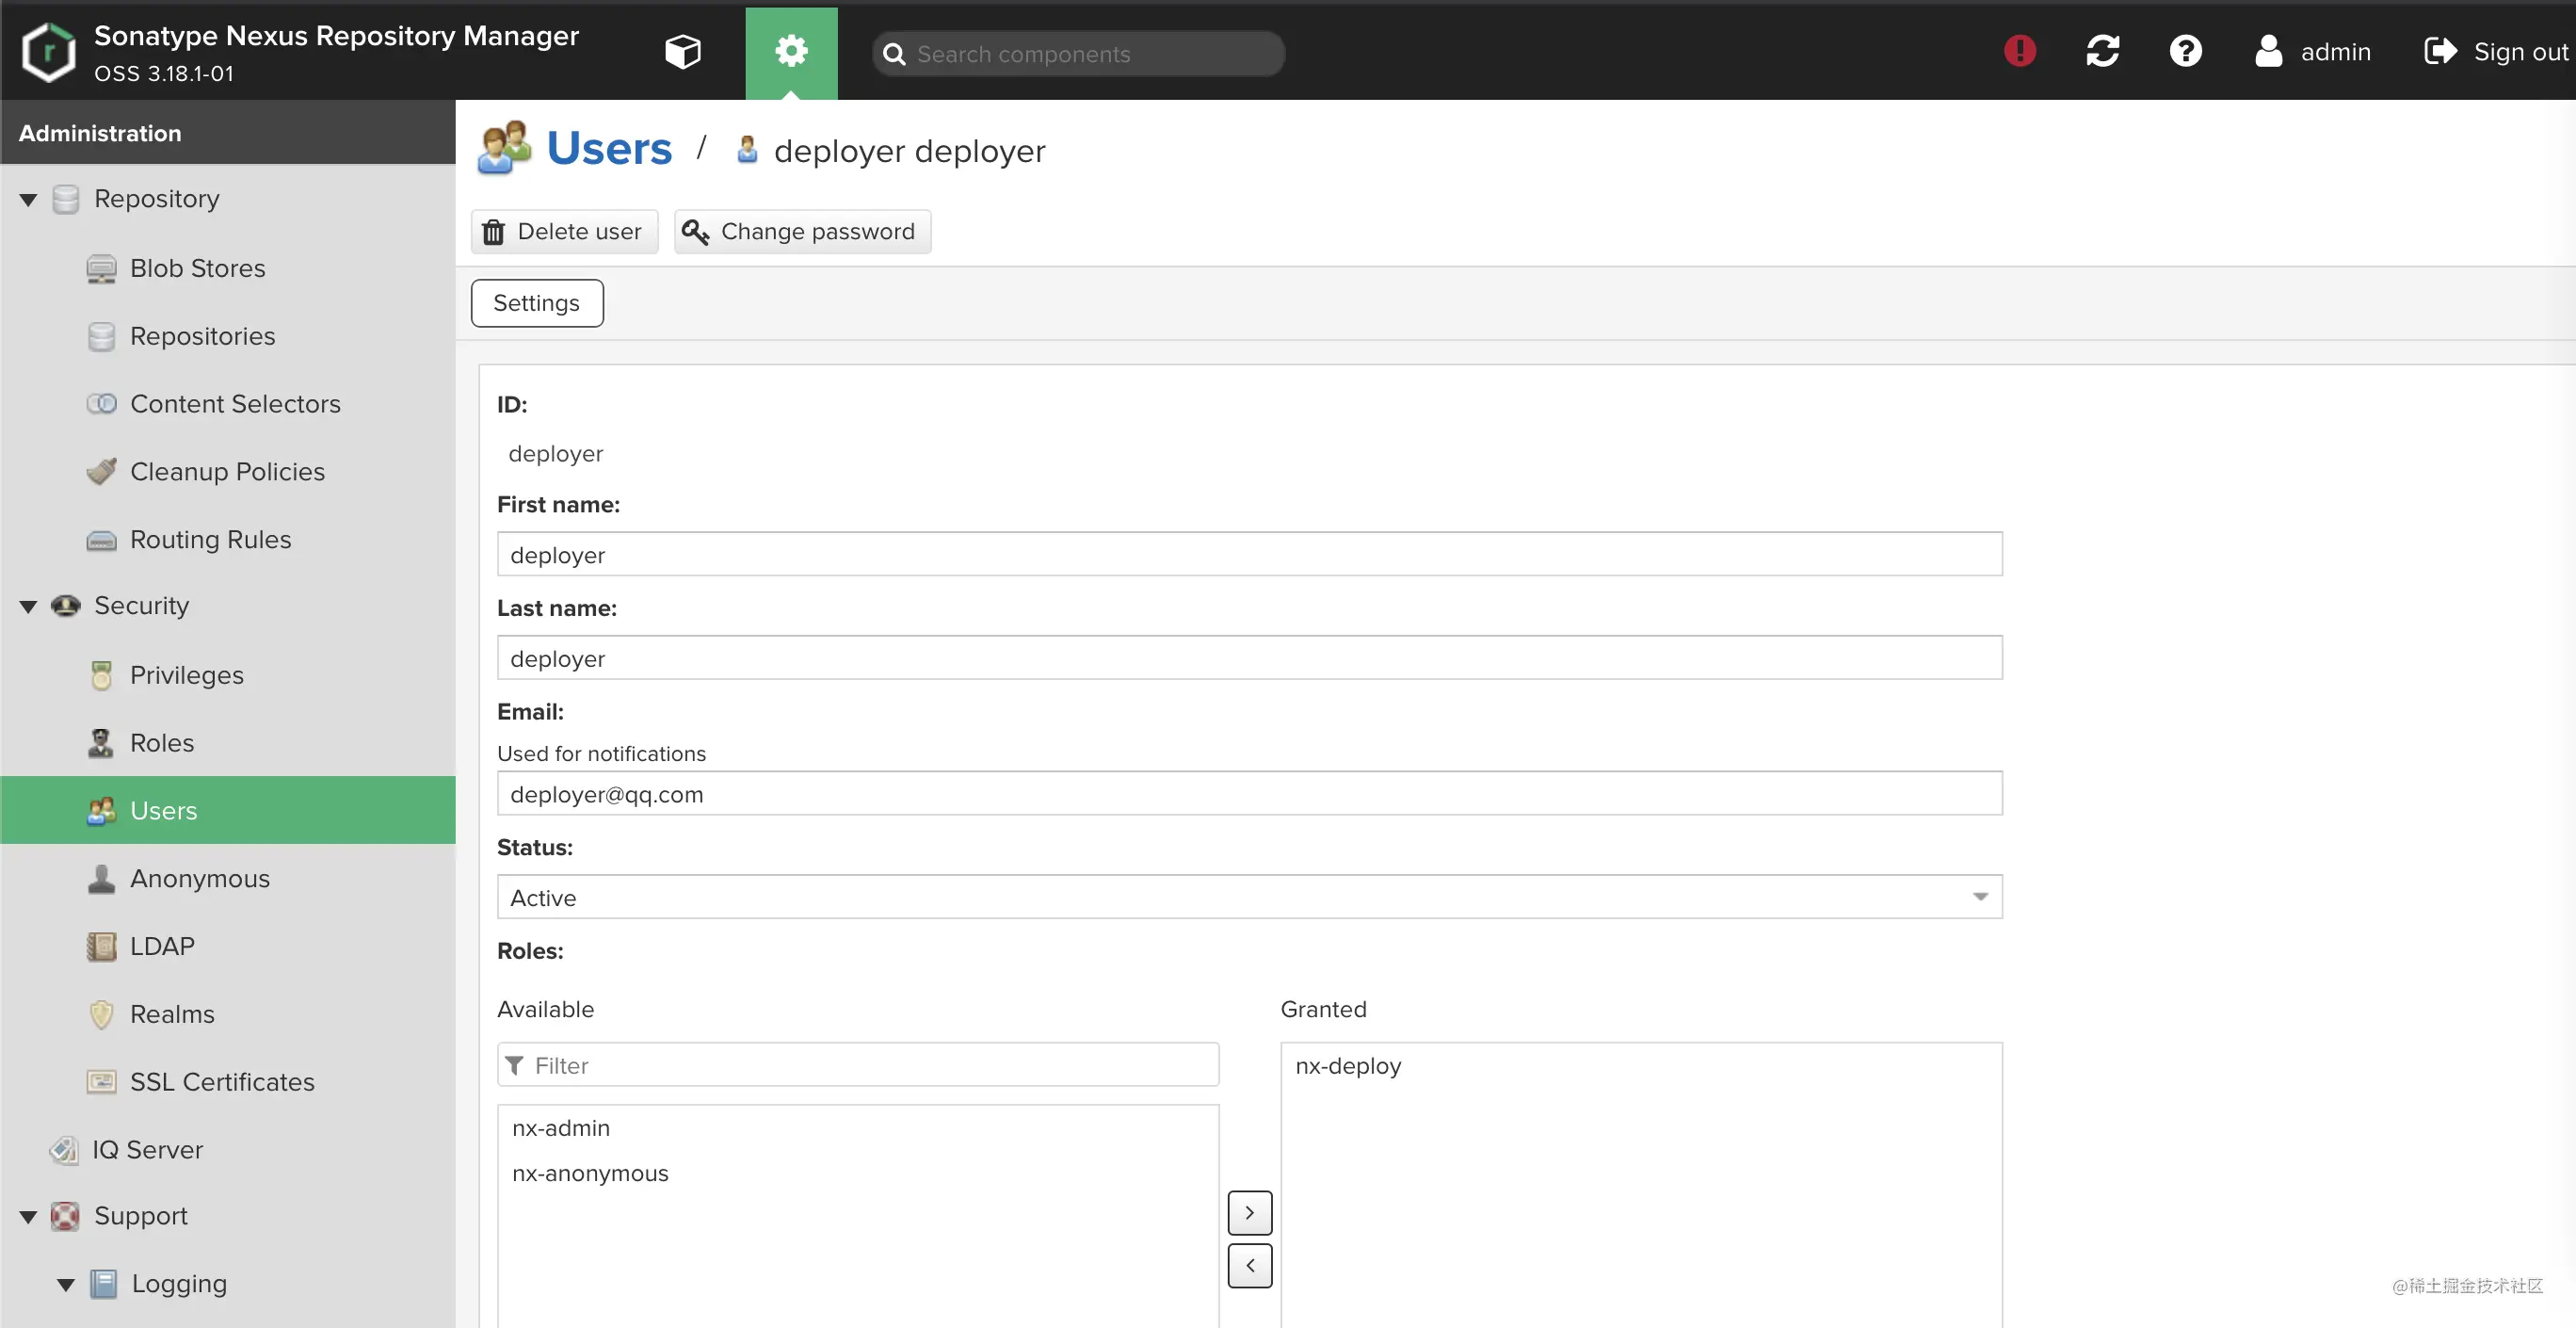2576x1328 pixels.
Task: Click the Available roles Filter field
Action: click(858, 1065)
